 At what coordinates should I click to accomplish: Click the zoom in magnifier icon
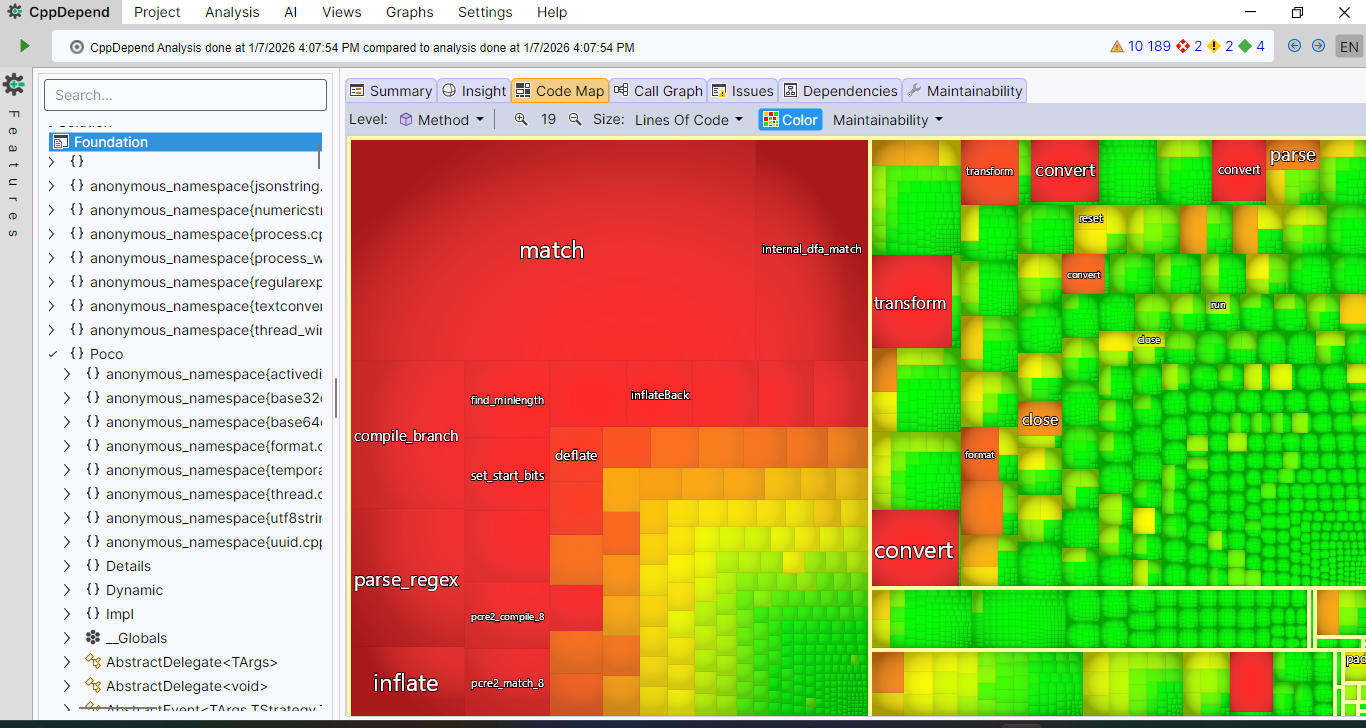521,119
